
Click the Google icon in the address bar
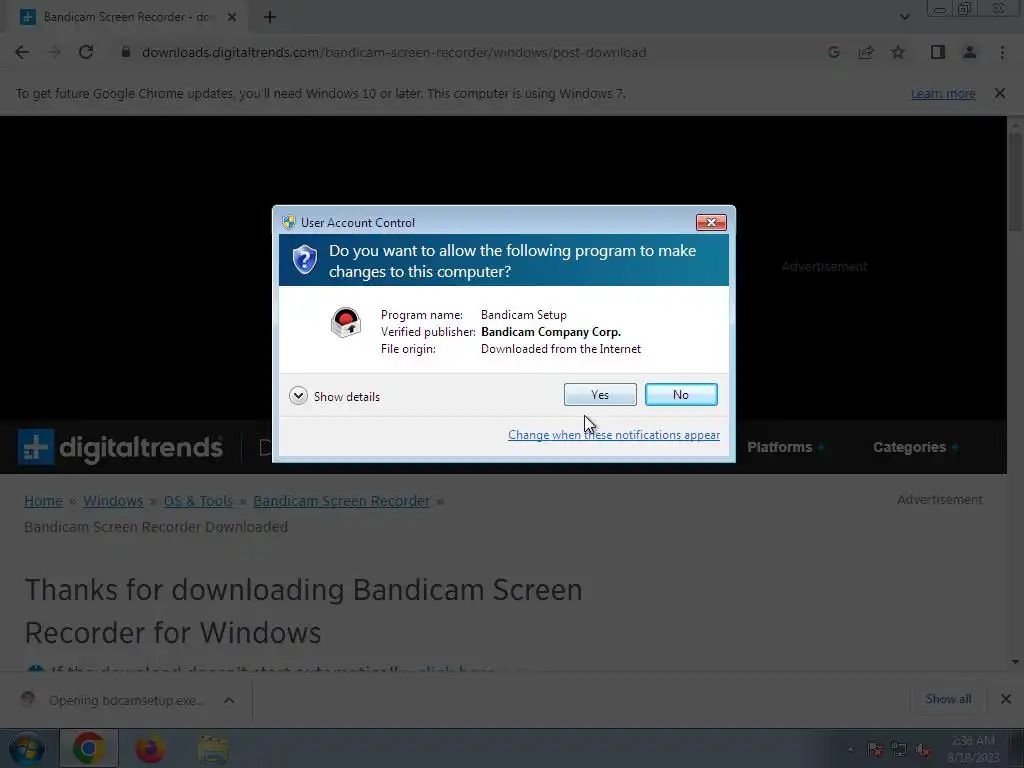(x=833, y=52)
